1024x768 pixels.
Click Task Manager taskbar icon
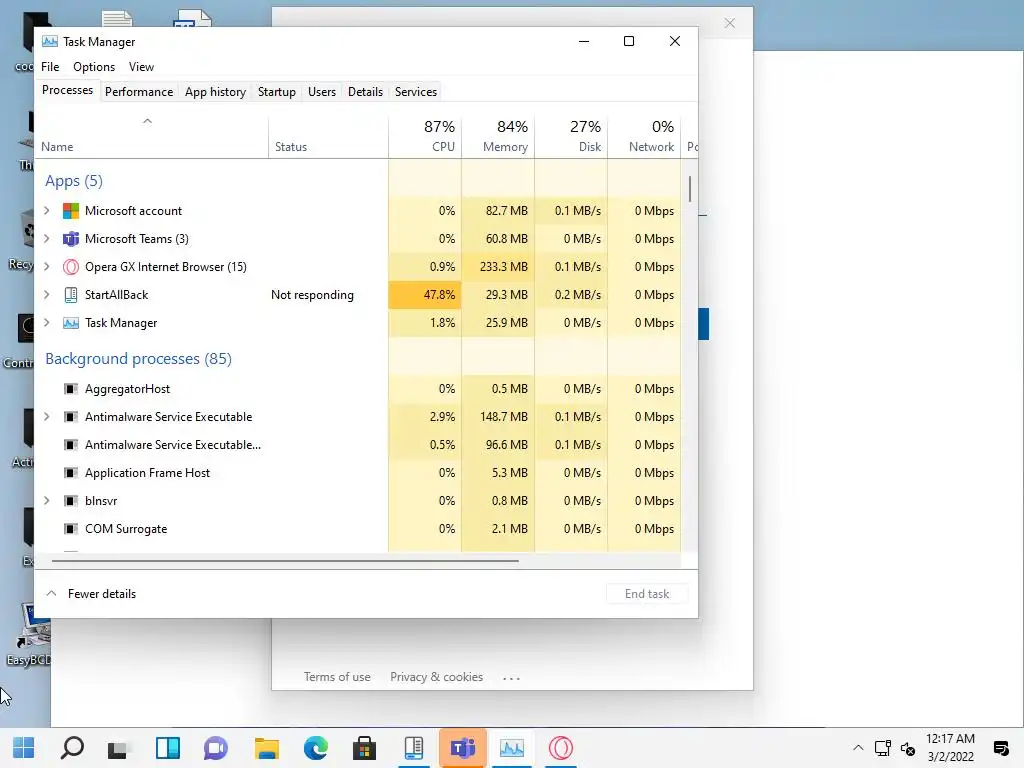[512, 748]
